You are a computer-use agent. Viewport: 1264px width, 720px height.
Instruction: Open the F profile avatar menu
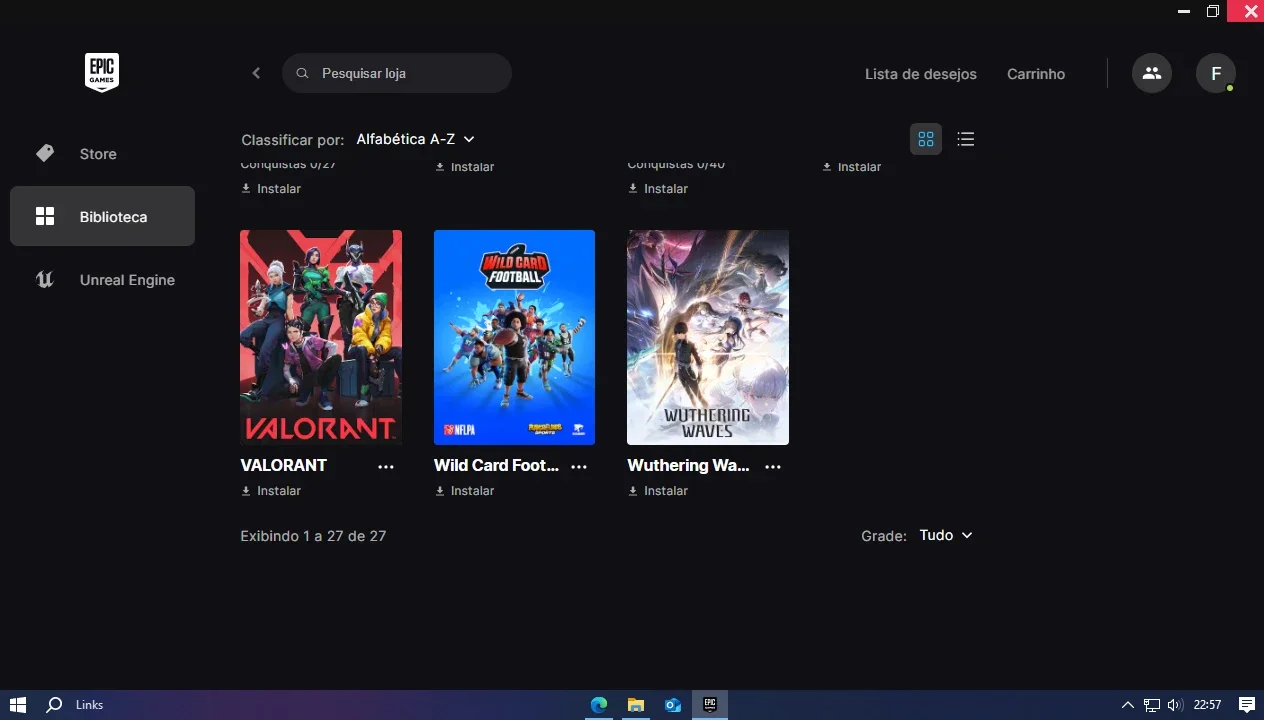(1216, 73)
